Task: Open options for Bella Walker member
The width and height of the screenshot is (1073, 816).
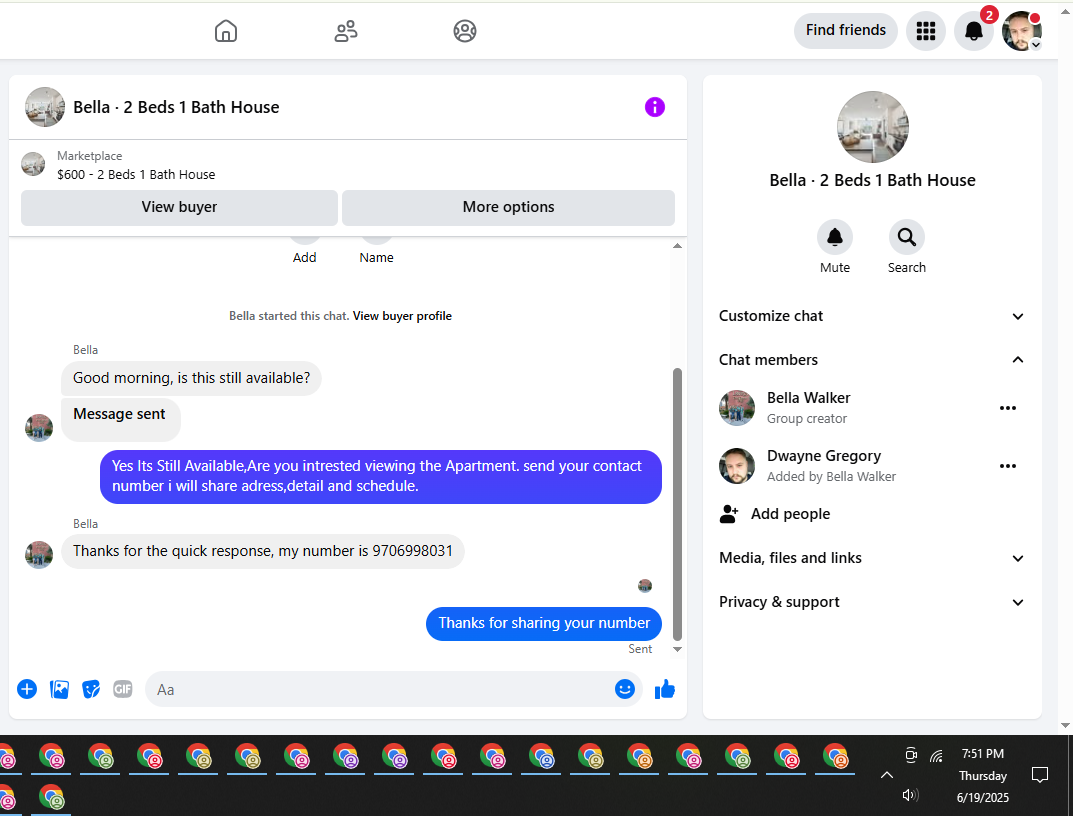Action: click(1008, 408)
